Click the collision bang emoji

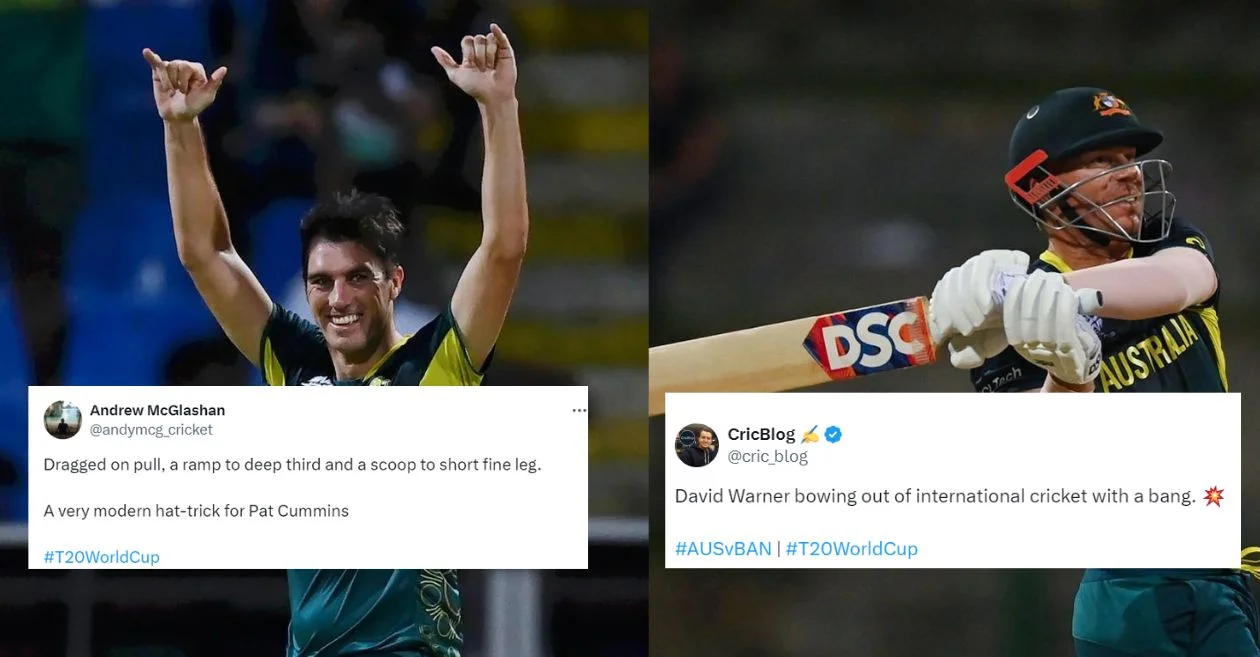[1213, 496]
